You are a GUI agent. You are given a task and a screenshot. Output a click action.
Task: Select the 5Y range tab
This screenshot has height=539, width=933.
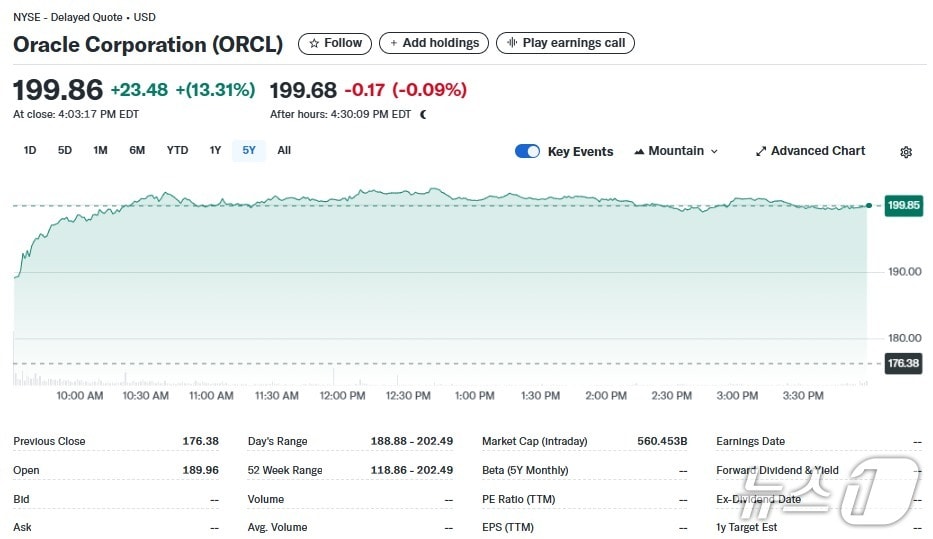pyautogui.click(x=249, y=150)
